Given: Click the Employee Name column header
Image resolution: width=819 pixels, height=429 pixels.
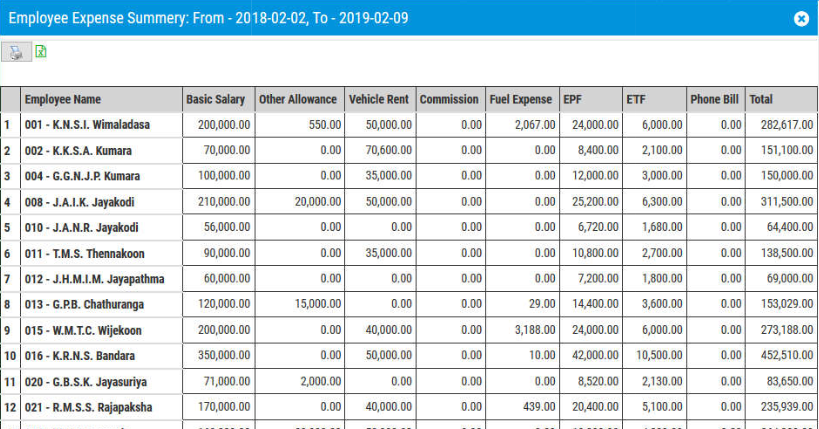Looking at the screenshot, I should [x=63, y=100].
